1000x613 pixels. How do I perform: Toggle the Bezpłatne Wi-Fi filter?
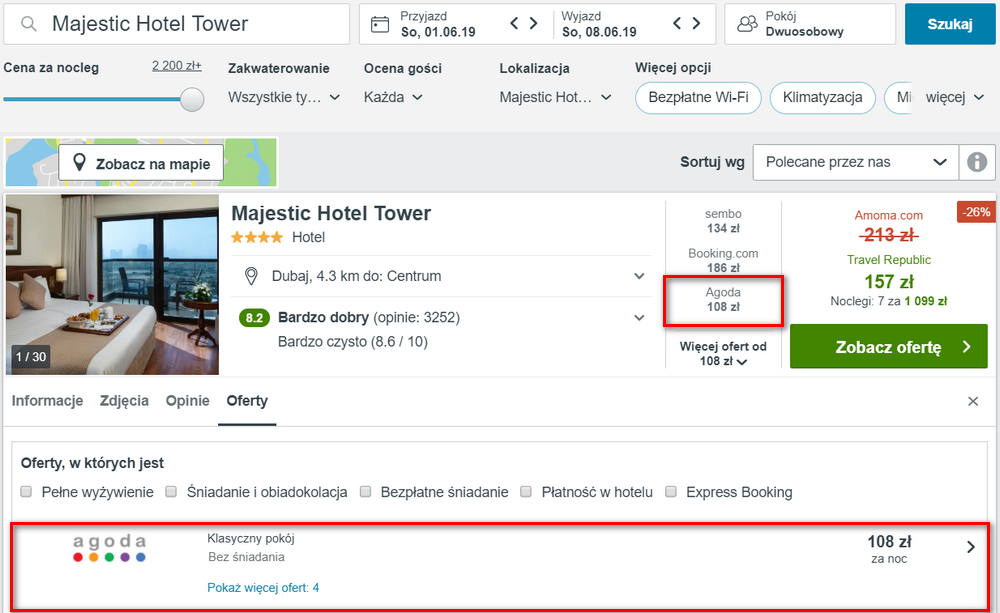coord(698,98)
